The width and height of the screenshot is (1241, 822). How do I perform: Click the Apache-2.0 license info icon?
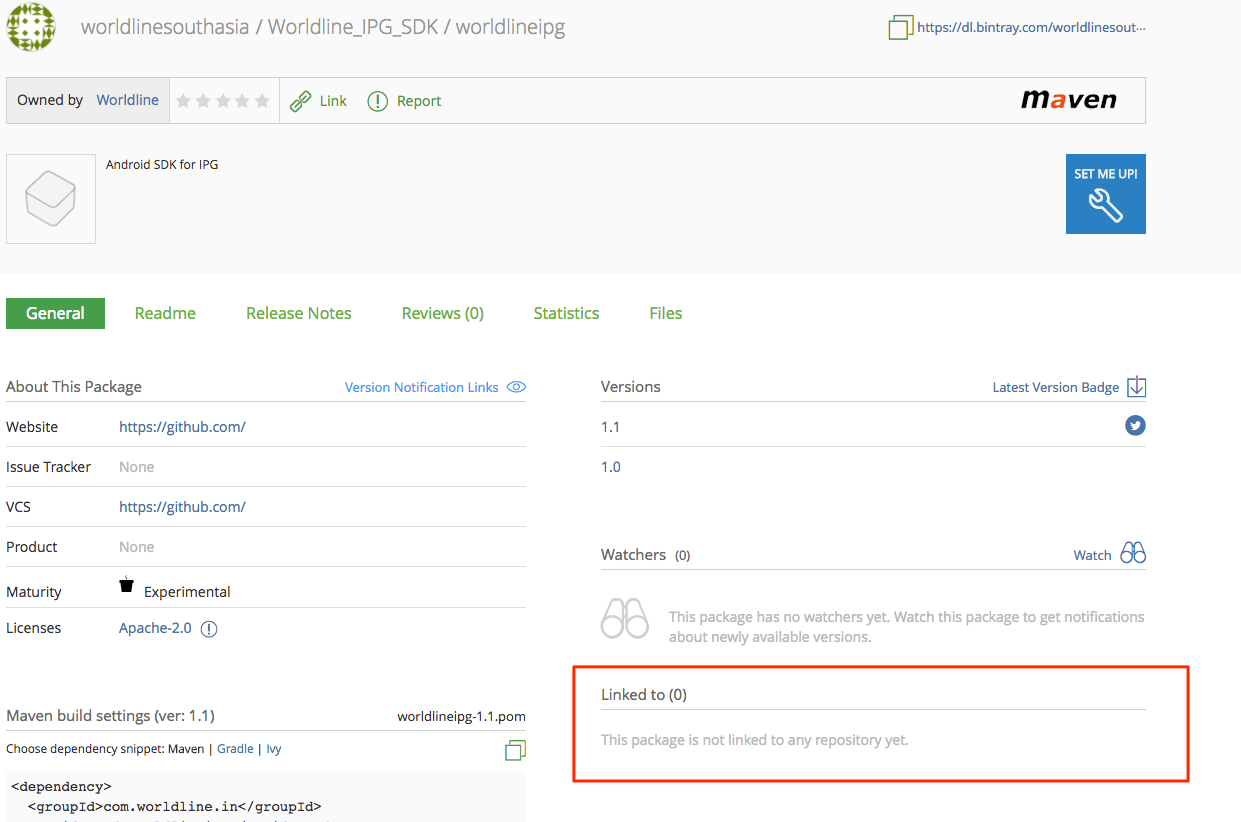(209, 629)
